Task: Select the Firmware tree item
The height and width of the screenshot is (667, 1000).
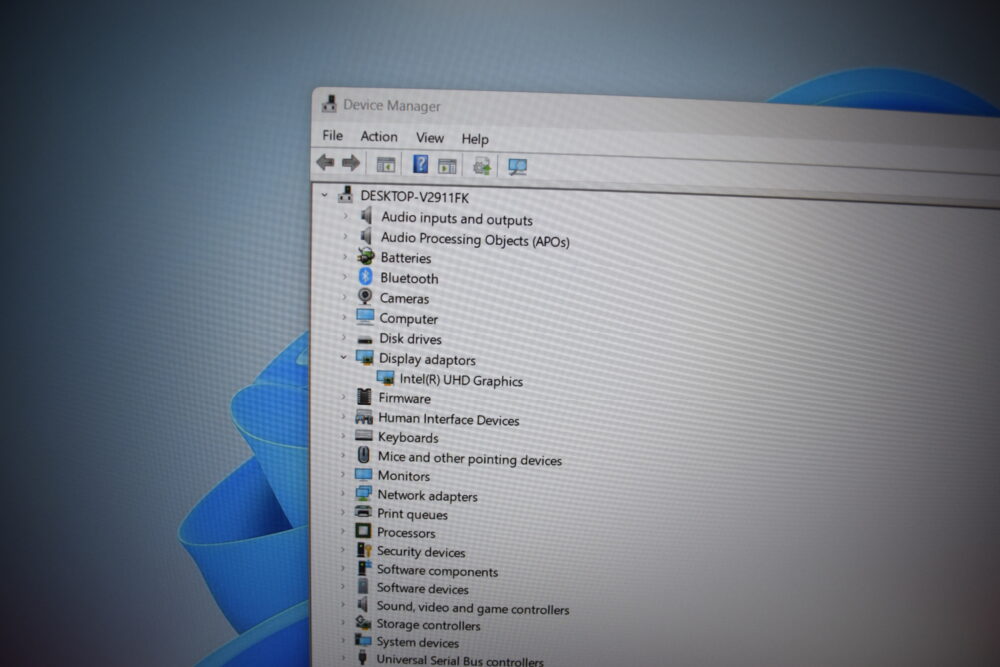Action: tap(404, 399)
